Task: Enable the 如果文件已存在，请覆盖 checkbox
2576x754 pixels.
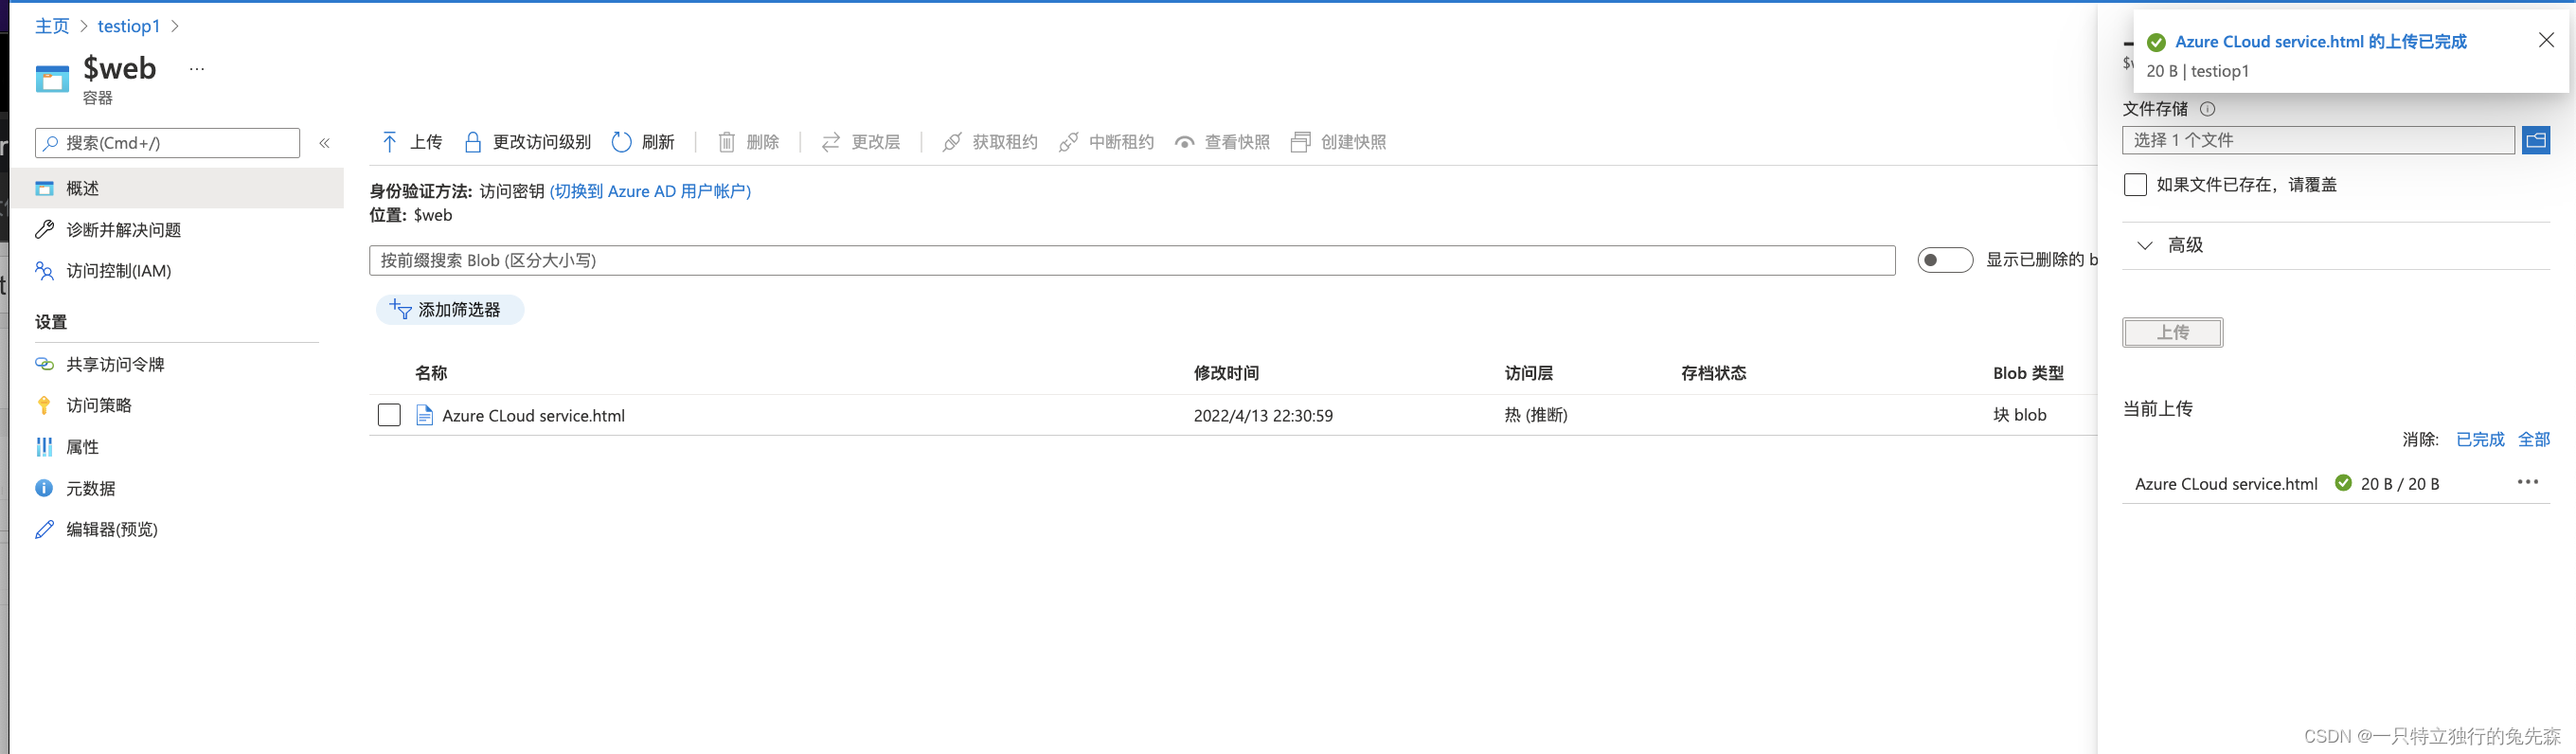Action: click(2134, 185)
